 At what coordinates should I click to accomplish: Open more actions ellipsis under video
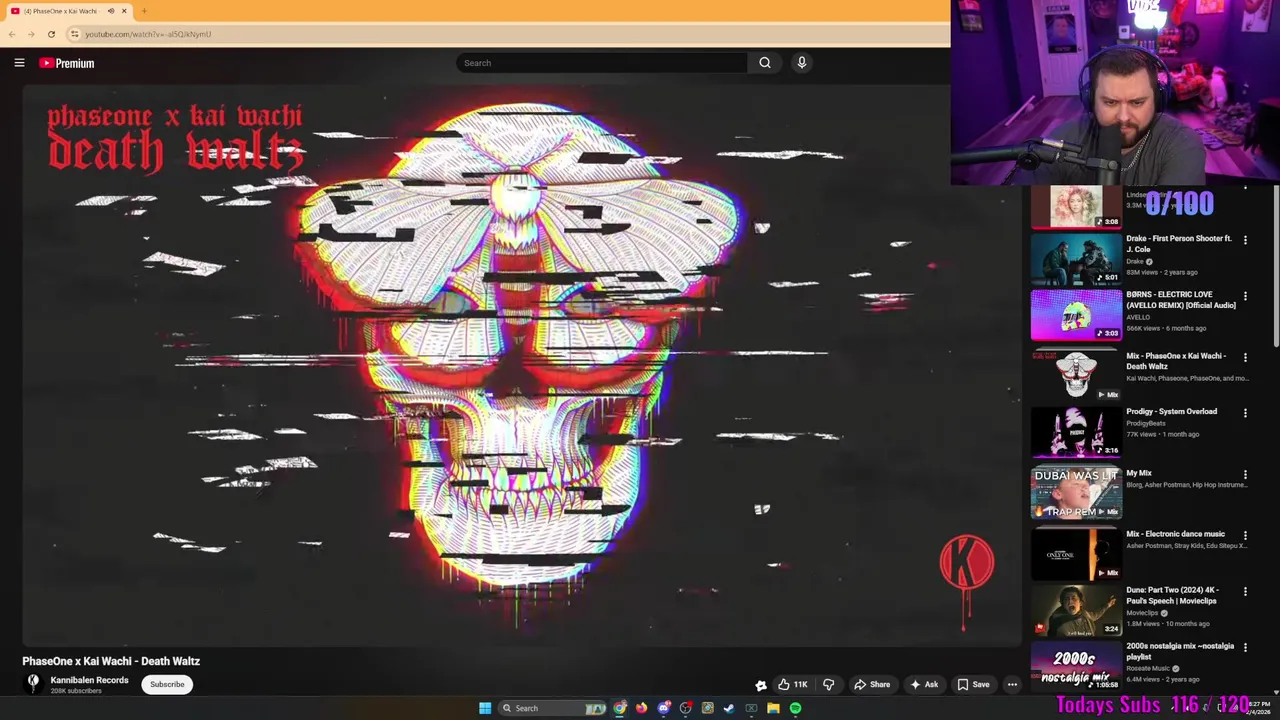(x=1012, y=685)
